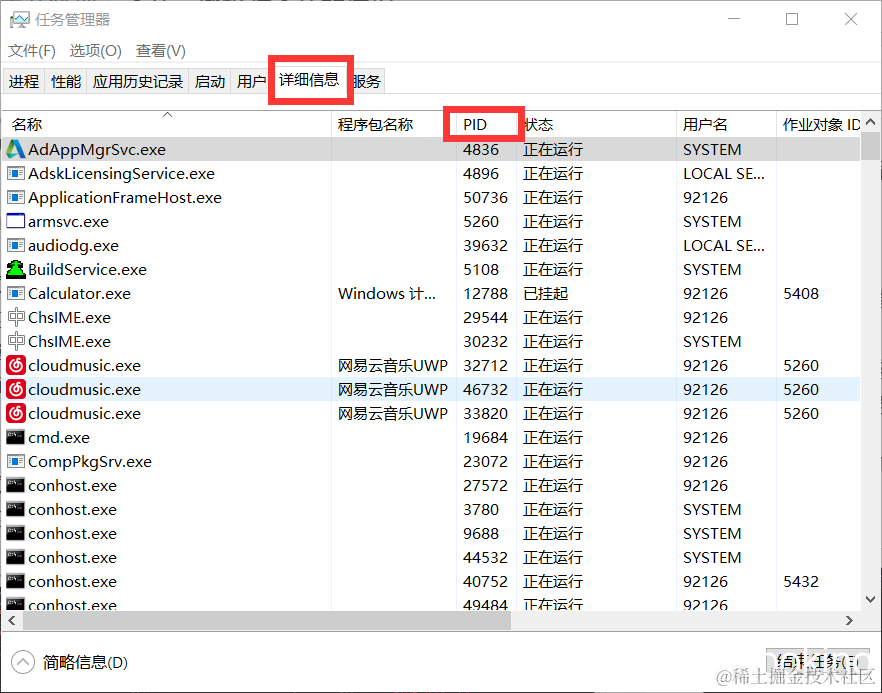
Task: Click the vertical scrollbar thumb
Action: (870, 147)
